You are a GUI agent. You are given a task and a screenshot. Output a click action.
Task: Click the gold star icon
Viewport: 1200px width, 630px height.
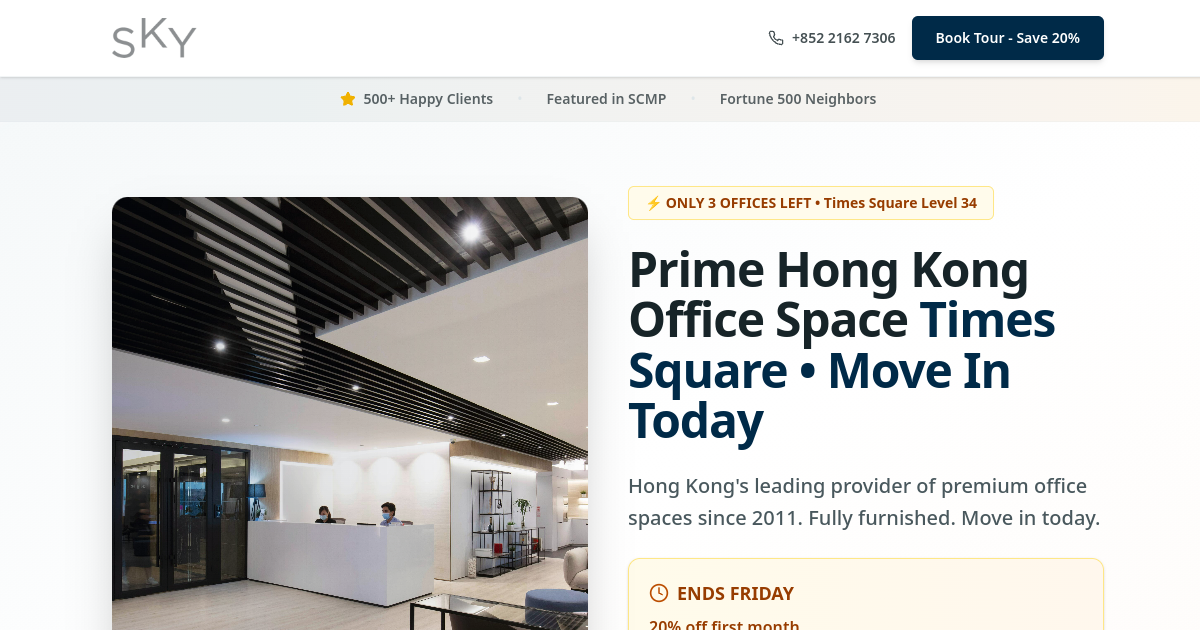(348, 99)
